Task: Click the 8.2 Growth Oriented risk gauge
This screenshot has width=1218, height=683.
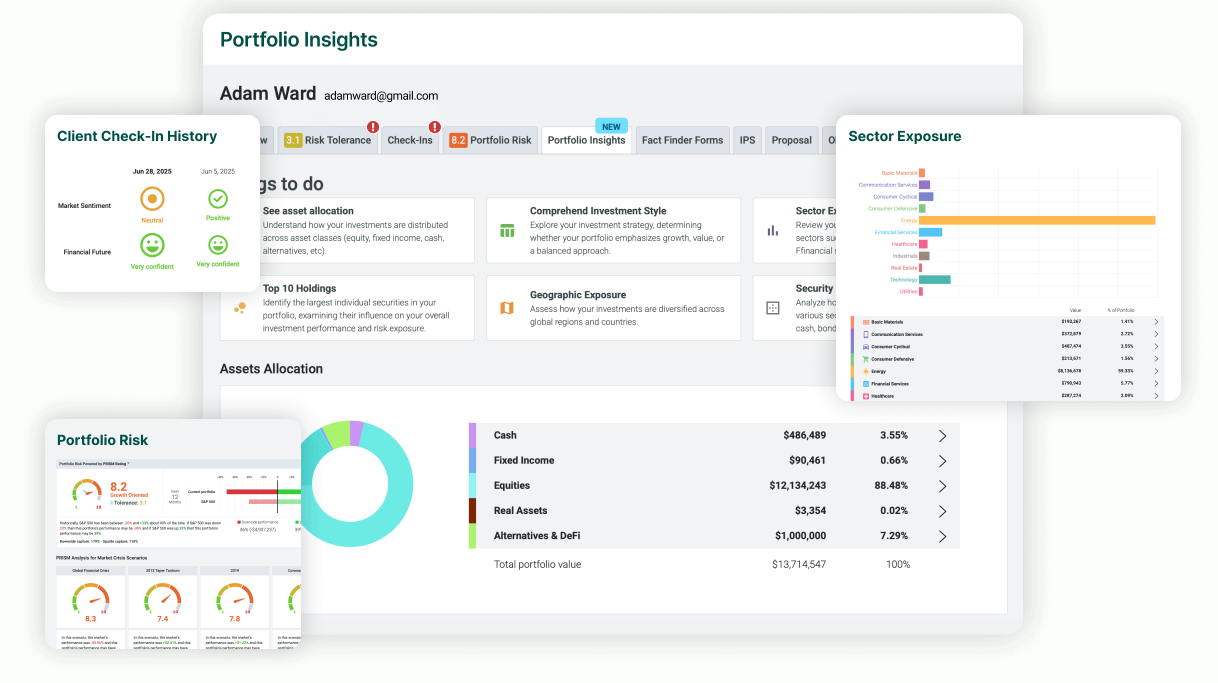Action: click(x=87, y=493)
